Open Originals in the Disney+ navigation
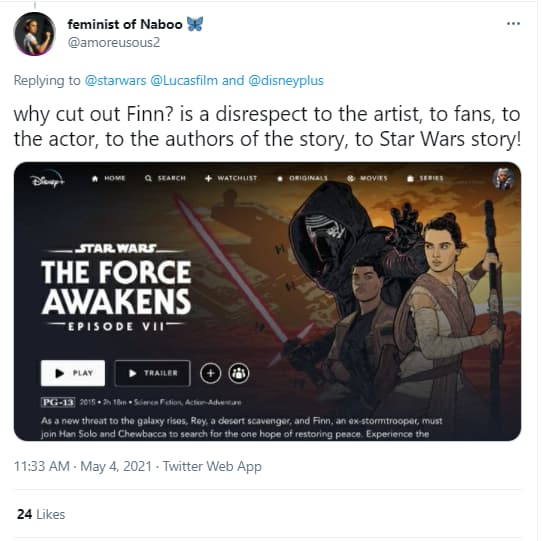This screenshot has width=542, height=541. [x=302, y=178]
